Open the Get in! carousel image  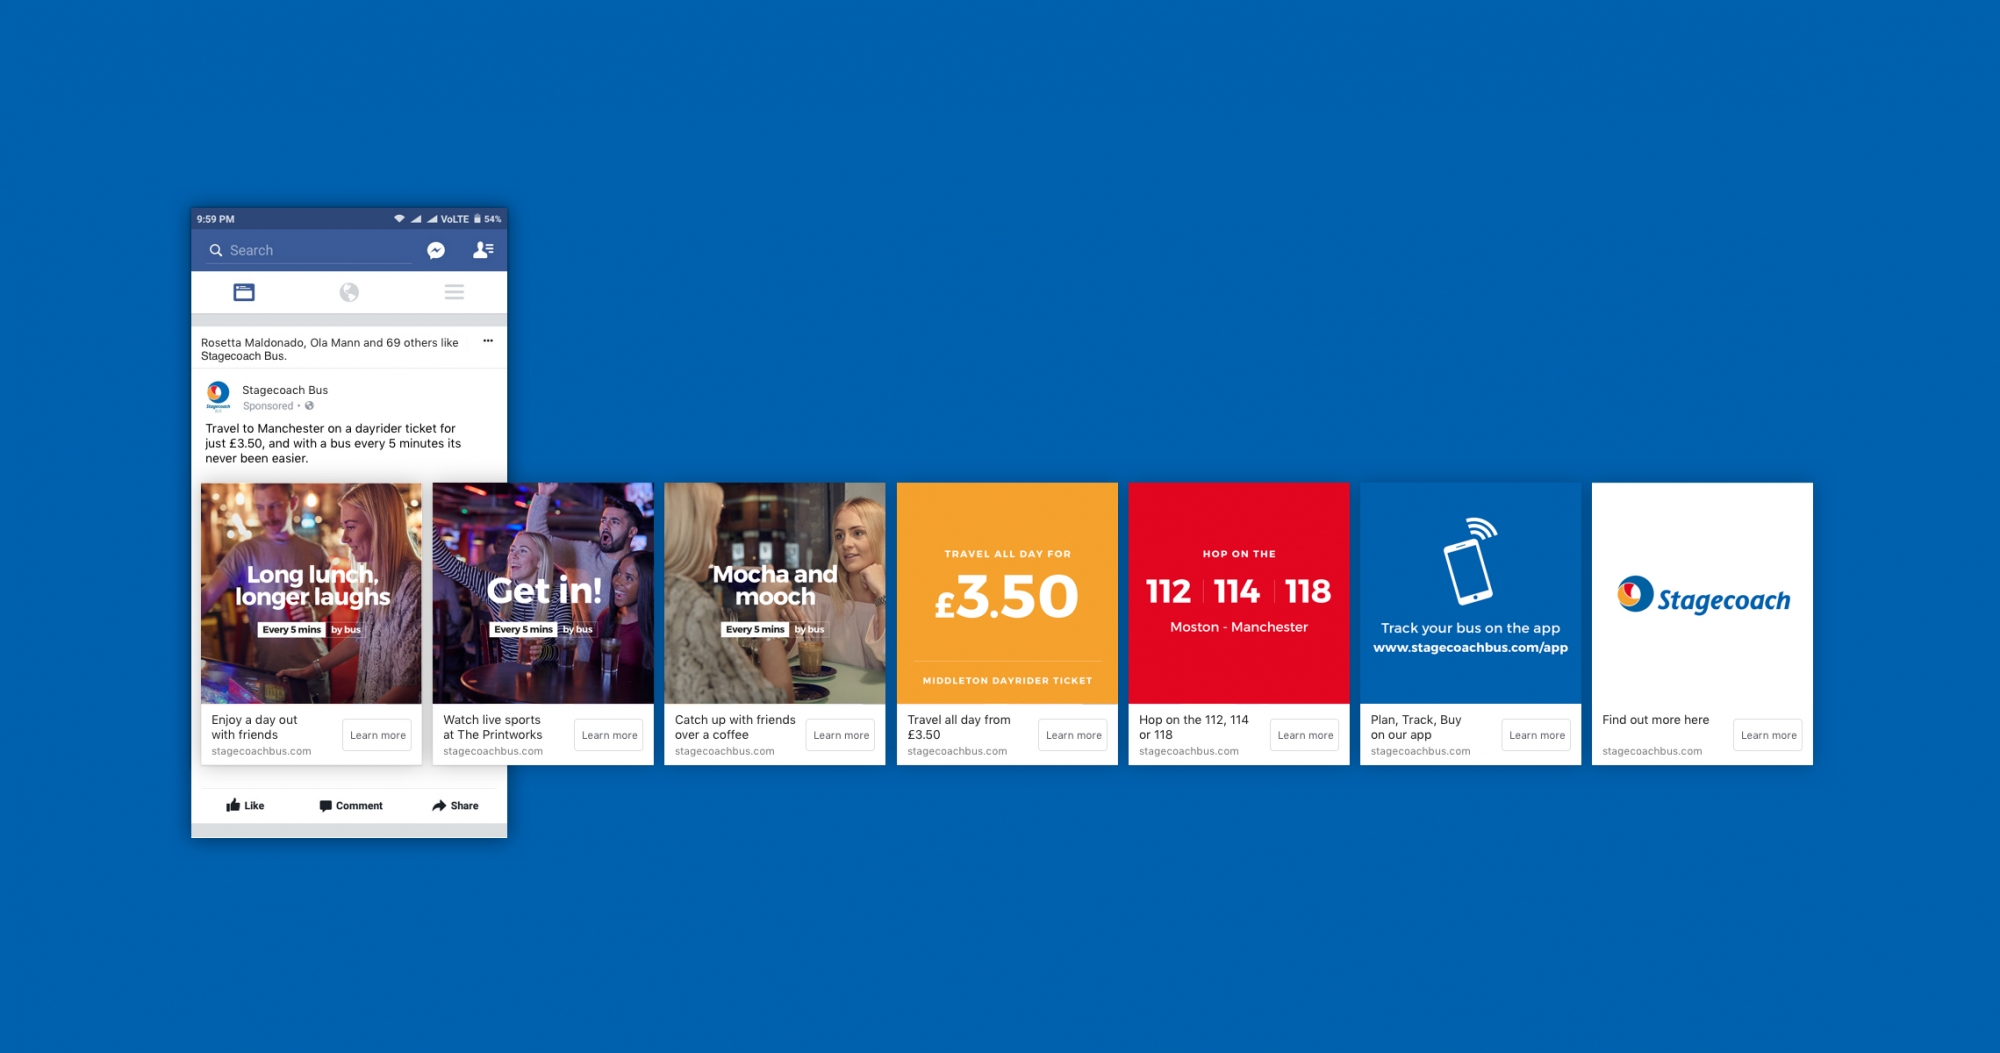543,593
